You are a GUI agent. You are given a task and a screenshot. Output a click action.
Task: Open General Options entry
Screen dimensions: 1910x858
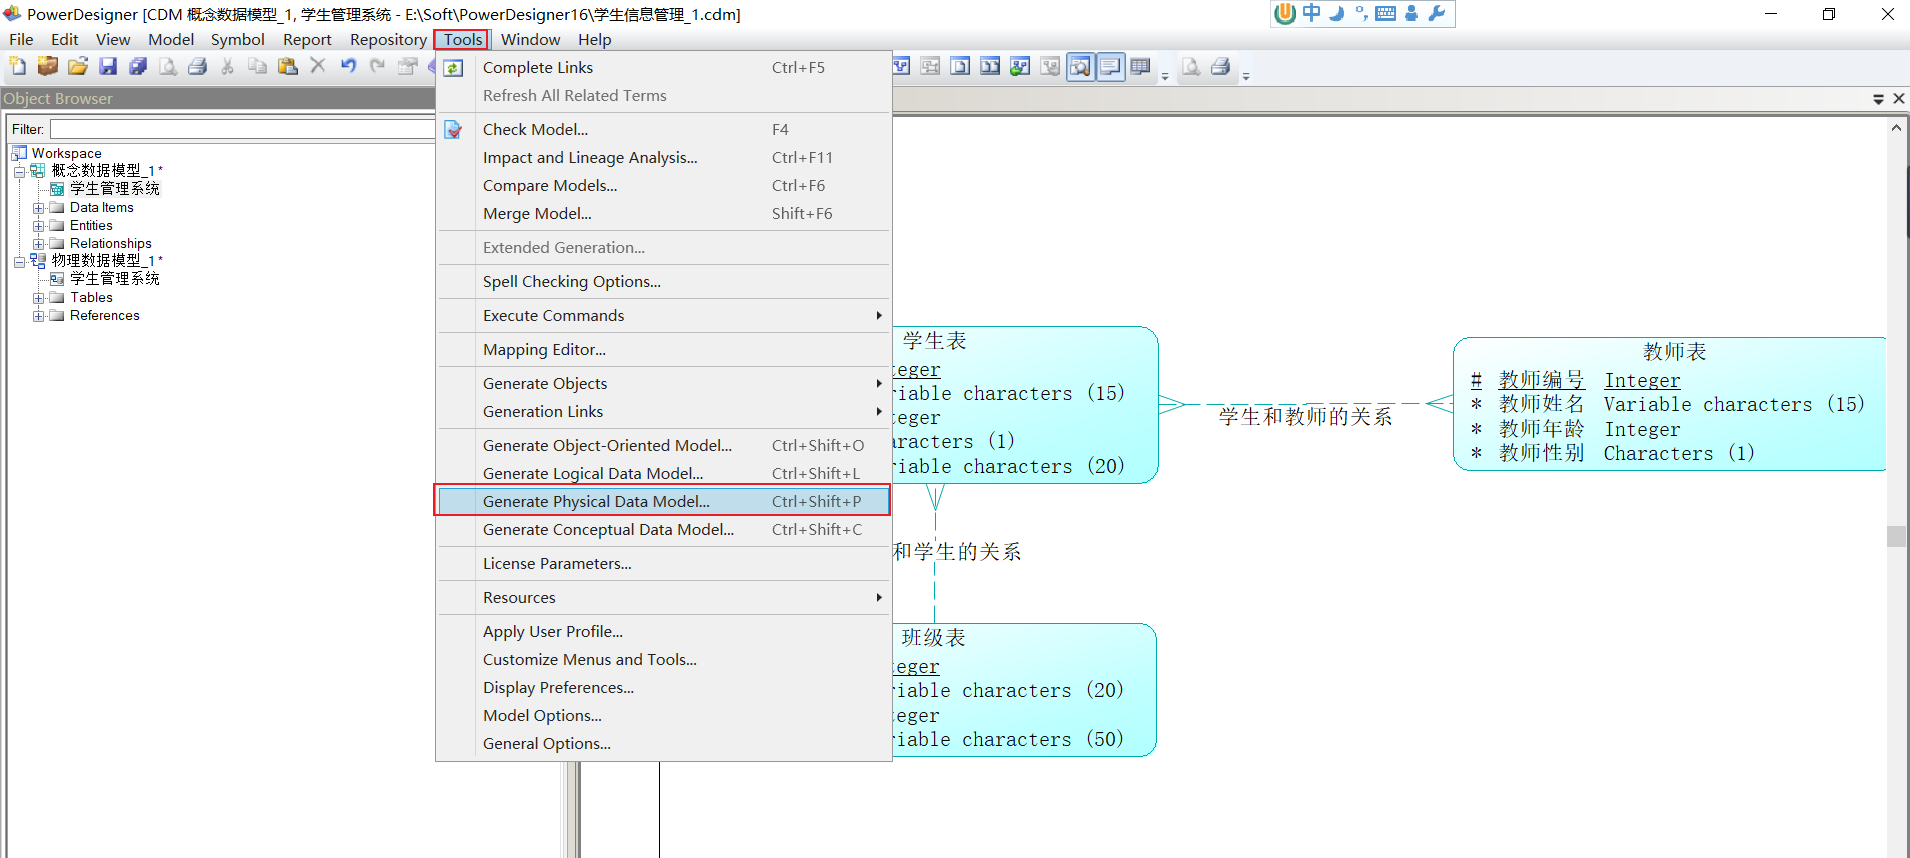[x=663, y=744]
